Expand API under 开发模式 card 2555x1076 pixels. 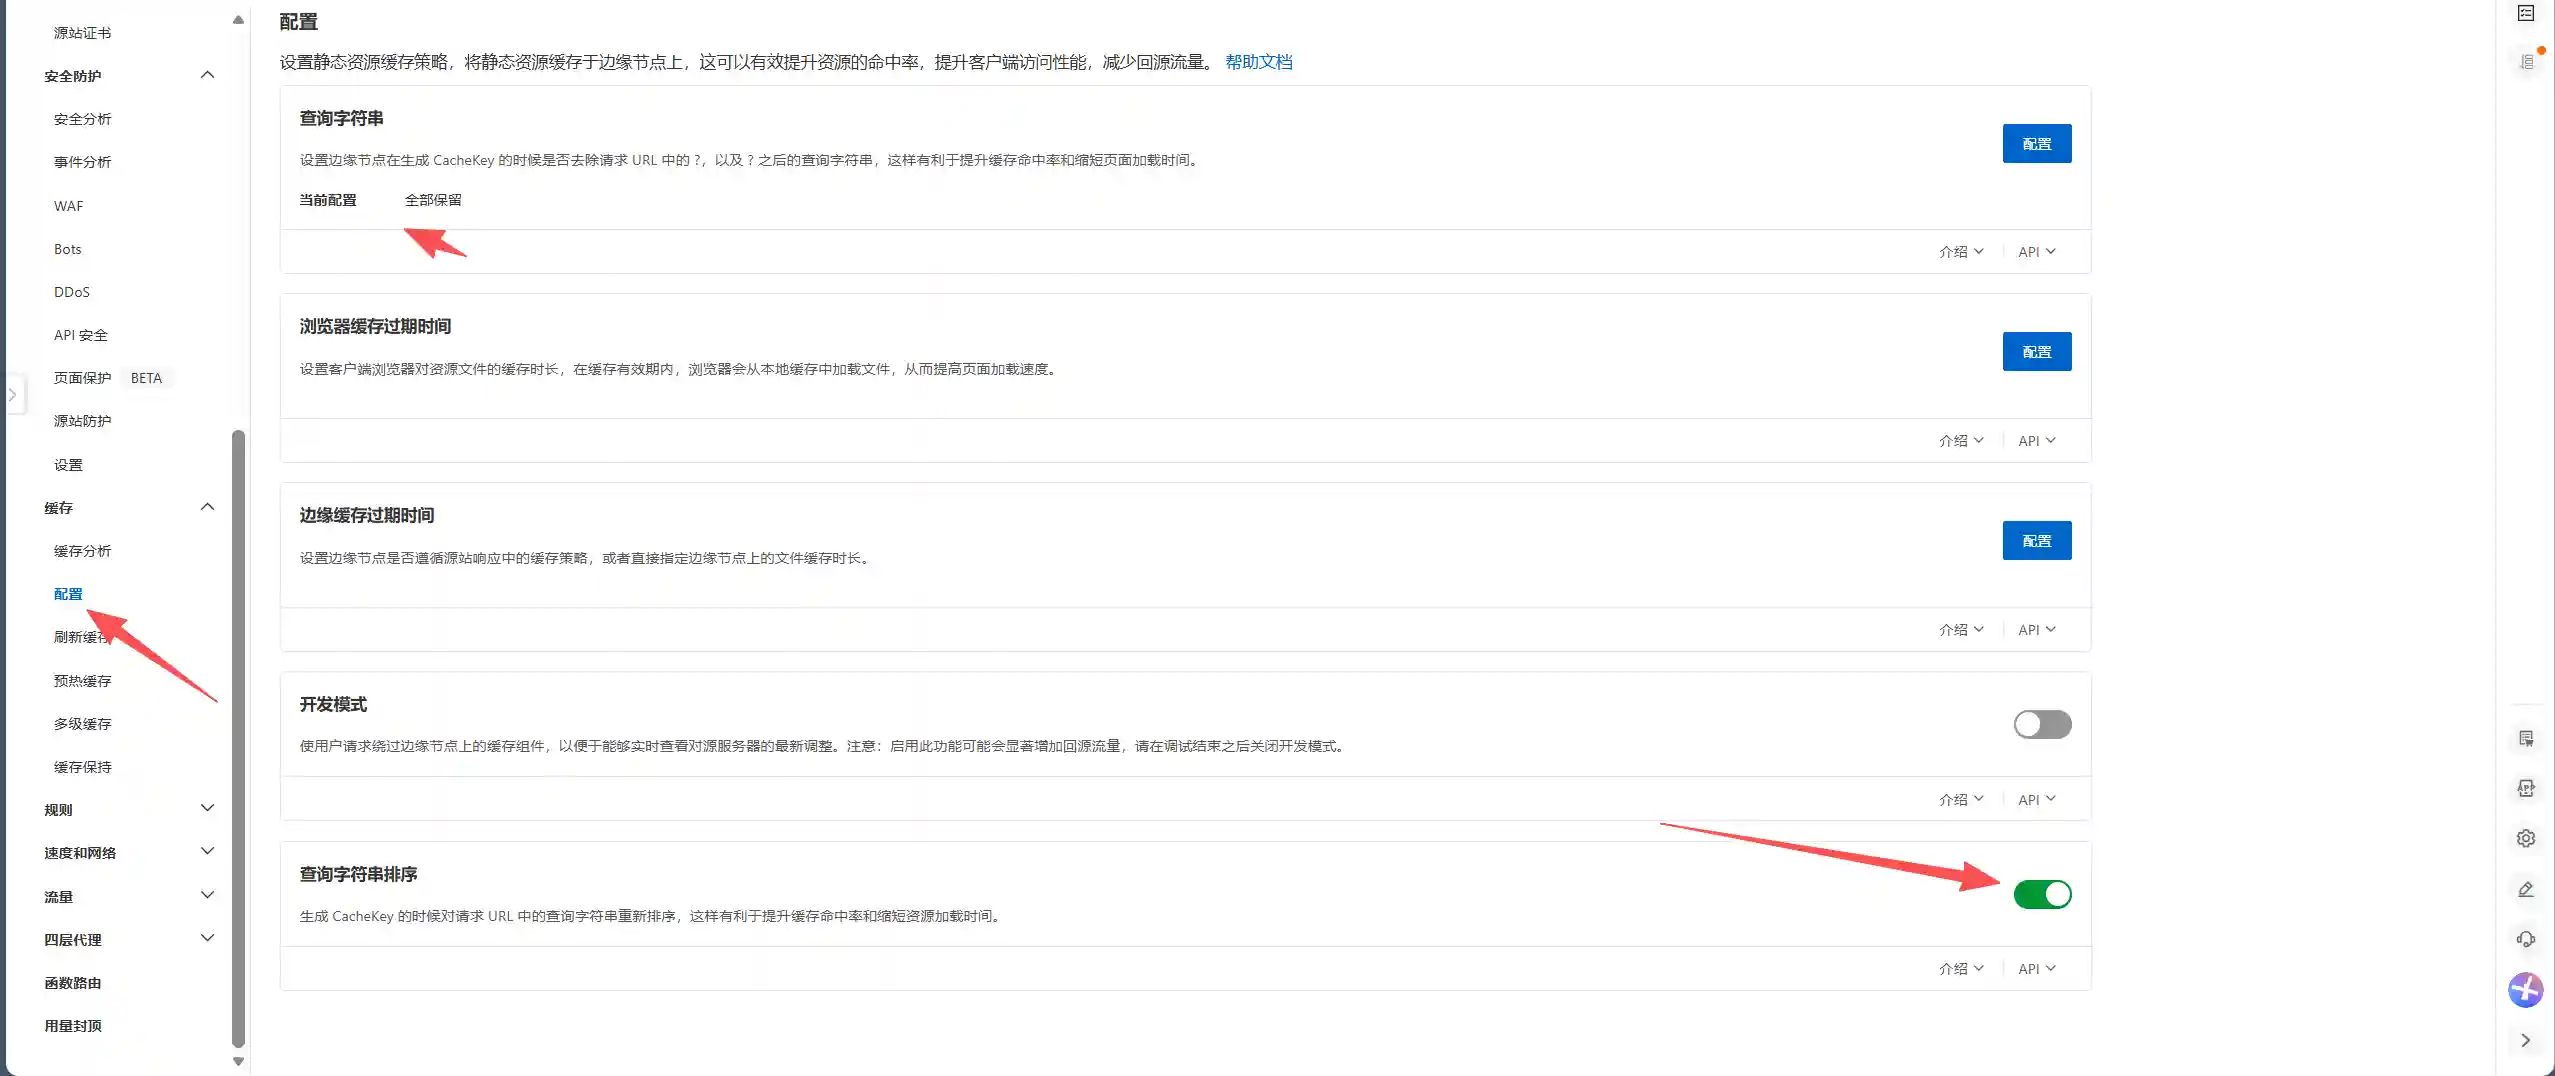[2036, 800]
